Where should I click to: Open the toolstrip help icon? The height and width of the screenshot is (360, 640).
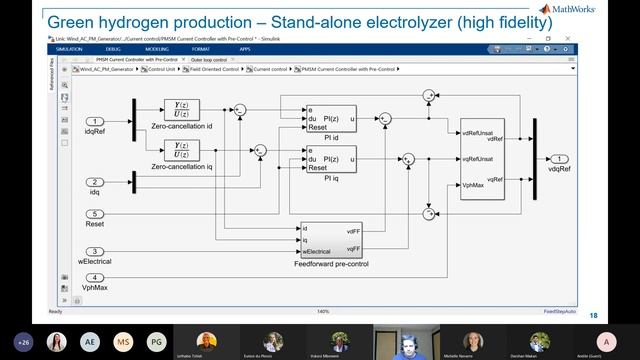tap(547, 49)
